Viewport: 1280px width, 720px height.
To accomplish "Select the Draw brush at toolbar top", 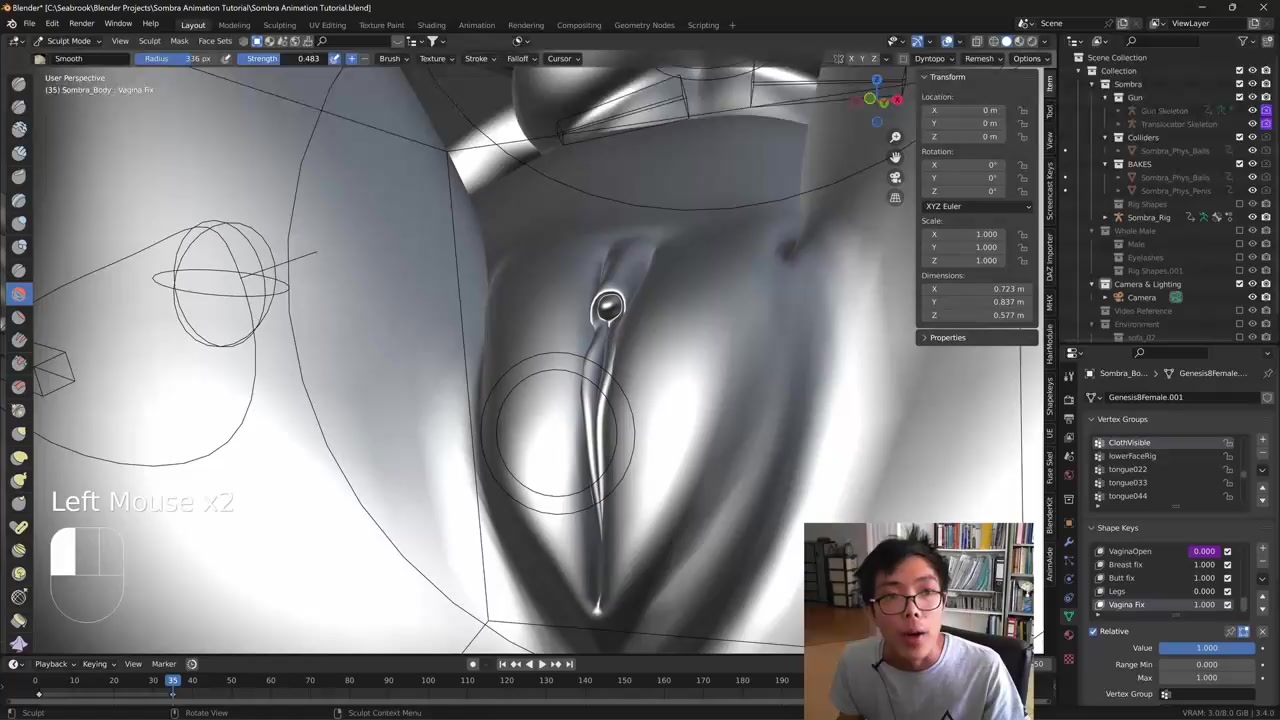I will (x=18, y=83).
